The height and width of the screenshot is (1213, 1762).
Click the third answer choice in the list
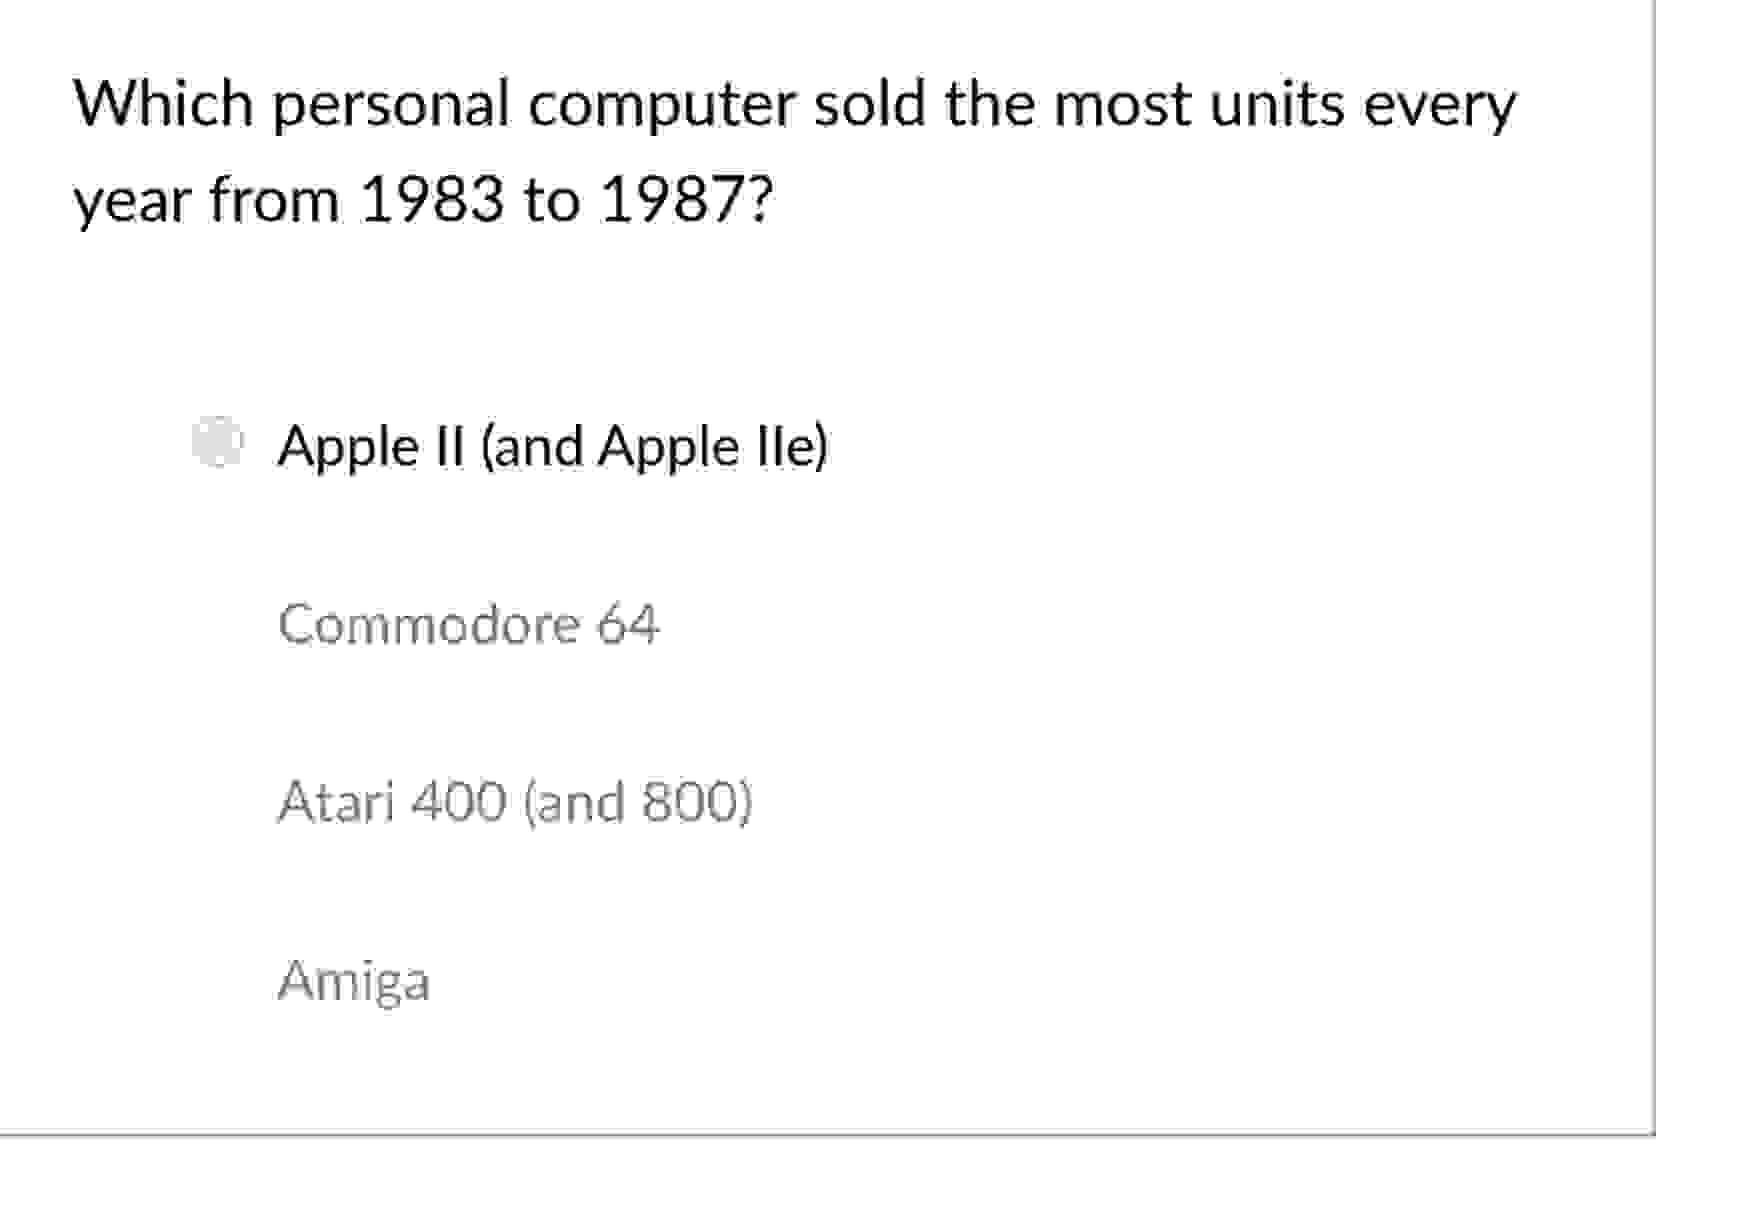click(x=516, y=801)
